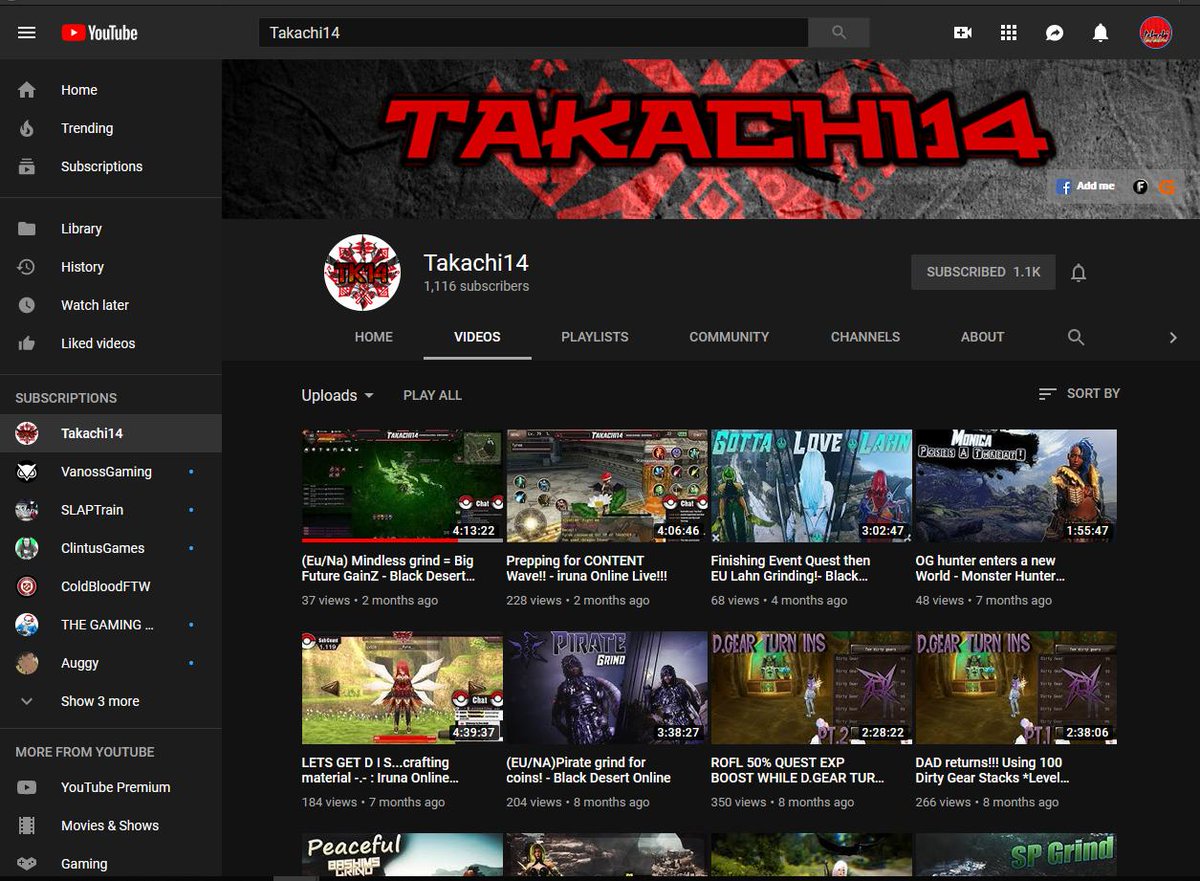Open the notifications bell in top bar
The width and height of the screenshot is (1200, 881).
pos(1100,33)
